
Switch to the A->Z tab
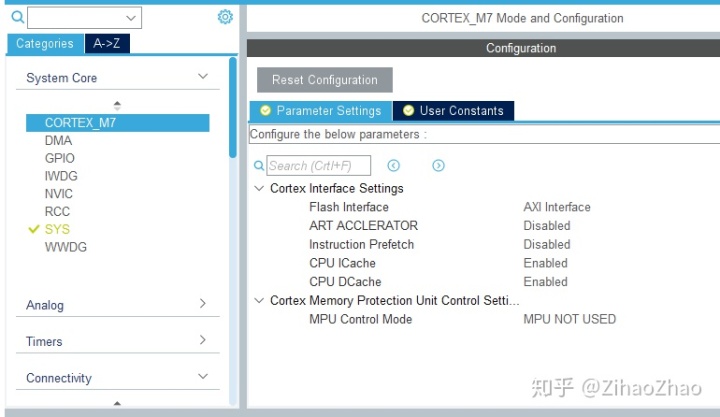[107, 44]
